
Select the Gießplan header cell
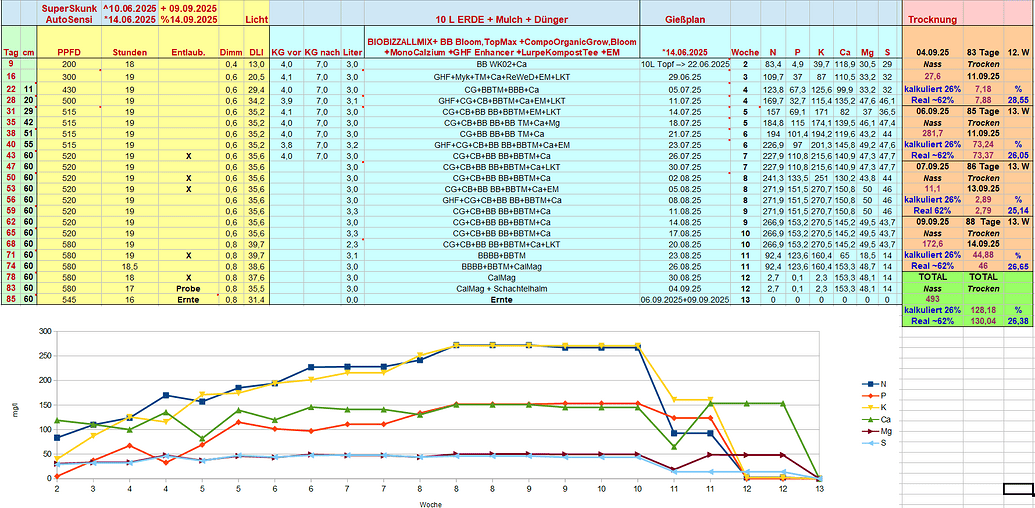click(x=684, y=20)
